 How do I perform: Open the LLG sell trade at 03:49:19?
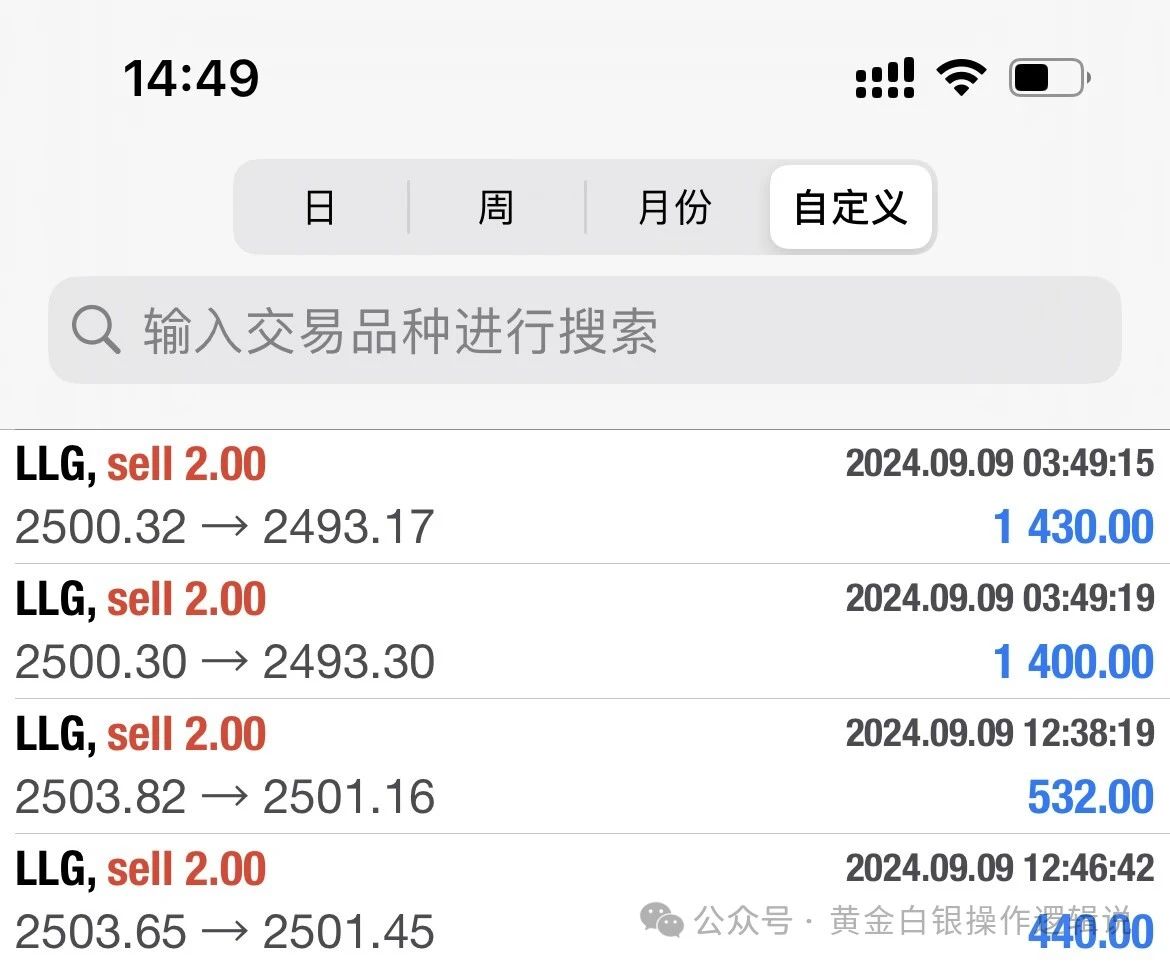(585, 631)
